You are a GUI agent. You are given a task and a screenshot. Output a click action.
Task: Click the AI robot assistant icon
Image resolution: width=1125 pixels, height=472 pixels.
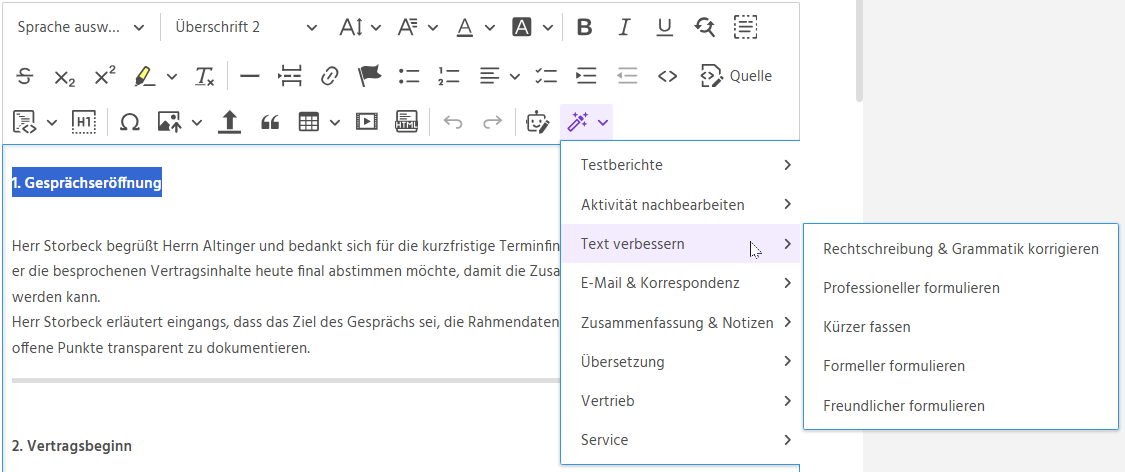(536, 123)
